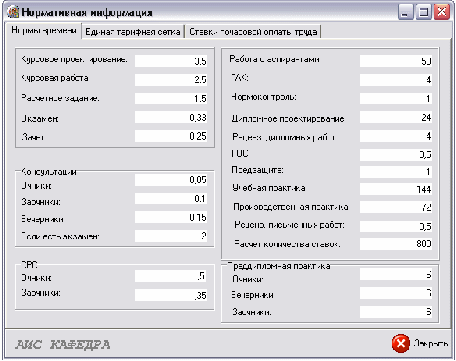This screenshot has height=361, width=456.
Task: Click the Курсовое проектирование field with 0,5
Action: click(171, 61)
